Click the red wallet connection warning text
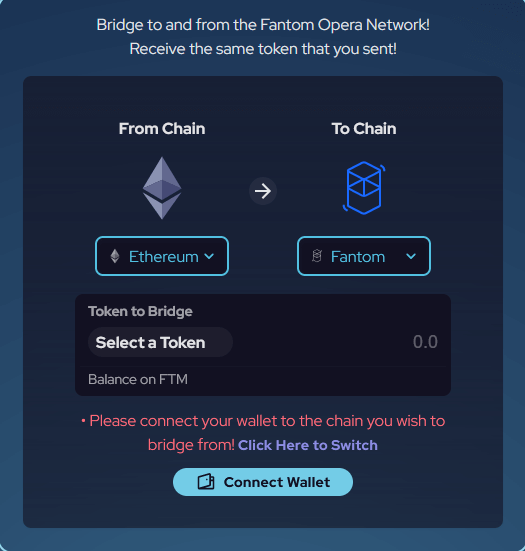 (x=263, y=433)
